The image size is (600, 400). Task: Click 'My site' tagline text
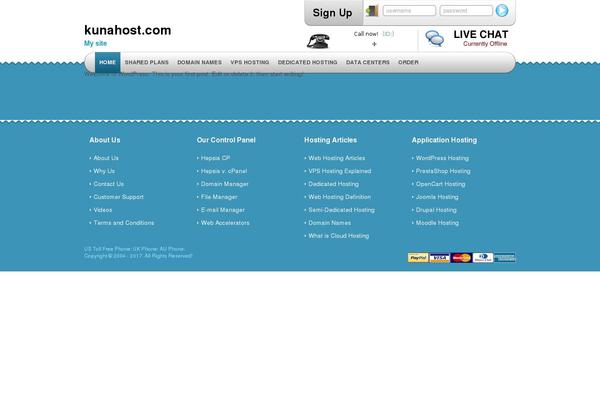pyautogui.click(x=96, y=43)
